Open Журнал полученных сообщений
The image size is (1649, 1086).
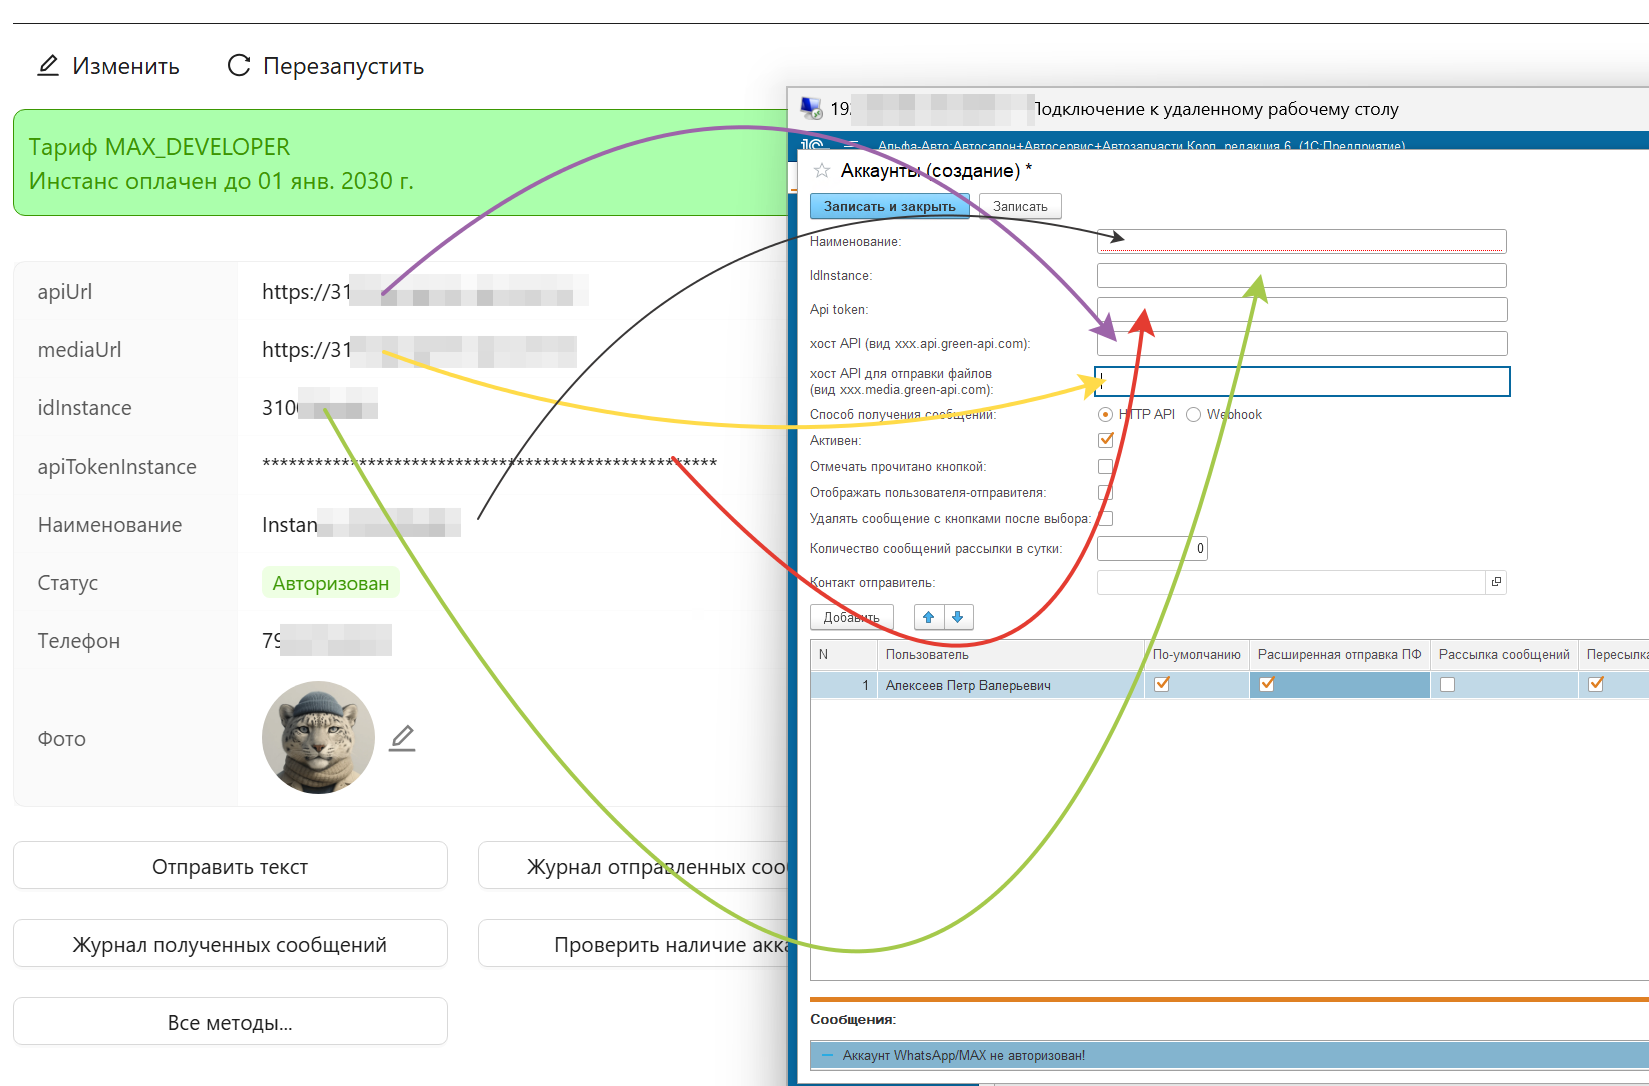(x=230, y=944)
